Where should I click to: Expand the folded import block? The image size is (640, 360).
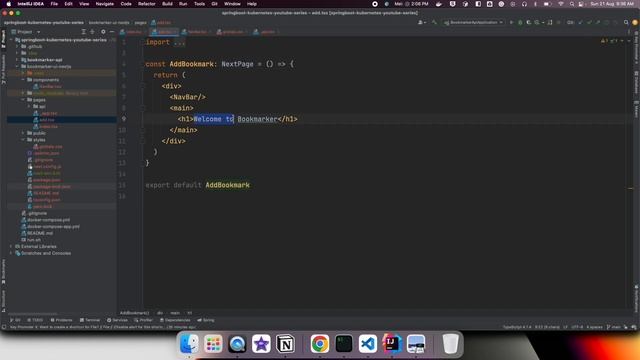click(x=179, y=42)
